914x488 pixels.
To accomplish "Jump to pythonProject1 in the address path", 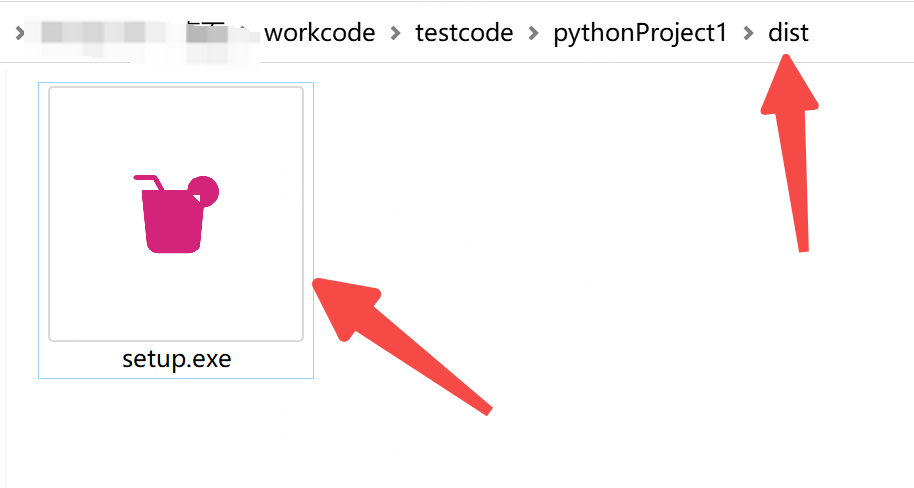I will click(x=640, y=33).
